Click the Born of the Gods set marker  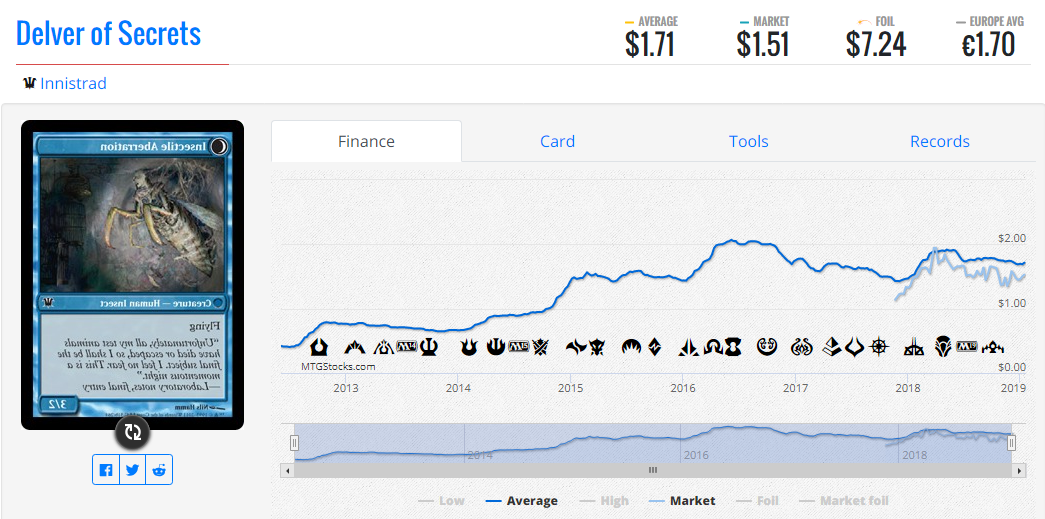point(469,346)
